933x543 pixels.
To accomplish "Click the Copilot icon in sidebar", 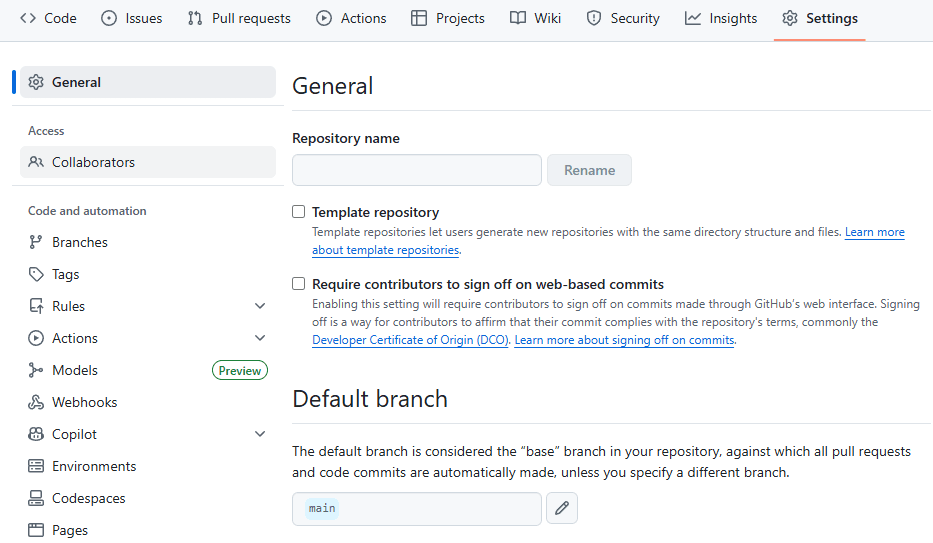I will [36, 434].
